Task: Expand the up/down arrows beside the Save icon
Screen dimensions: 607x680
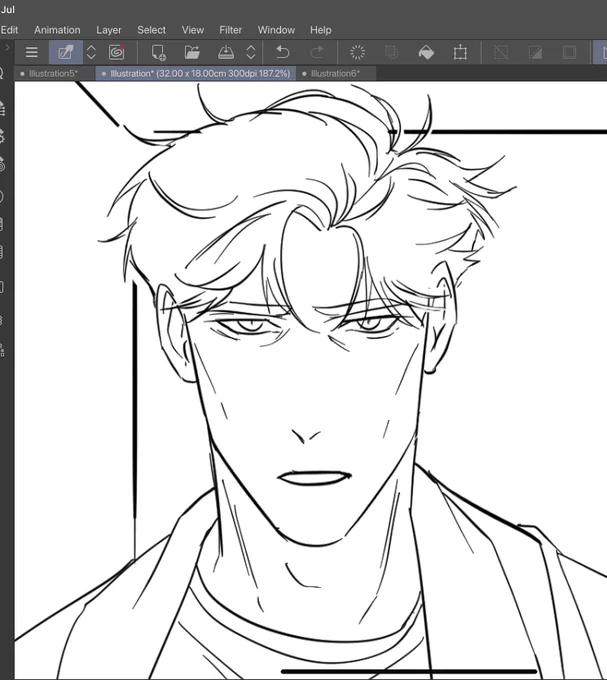Action: [251, 52]
